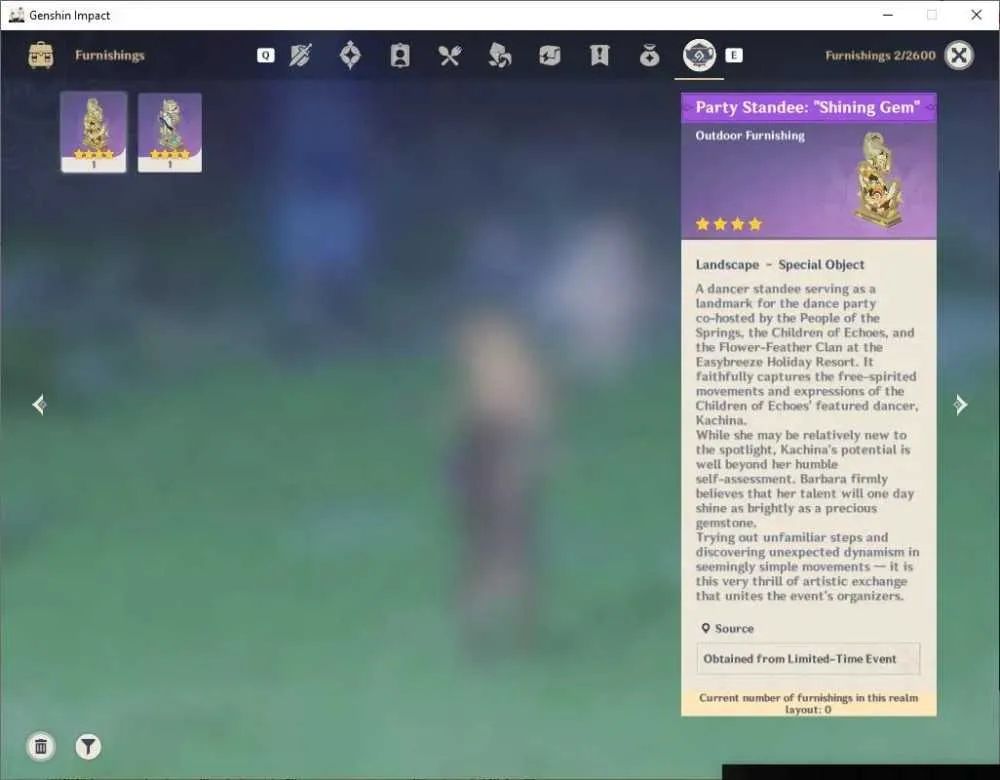Click the Landscape - Special Object text
Screen dimensions: 1000x780
click(x=779, y=265)
